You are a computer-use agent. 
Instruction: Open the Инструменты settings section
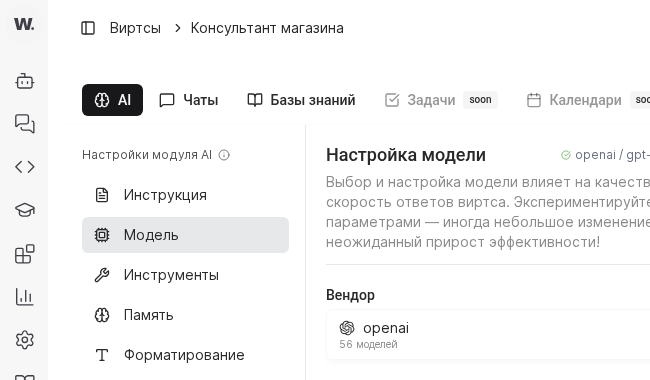pos(185,275)
